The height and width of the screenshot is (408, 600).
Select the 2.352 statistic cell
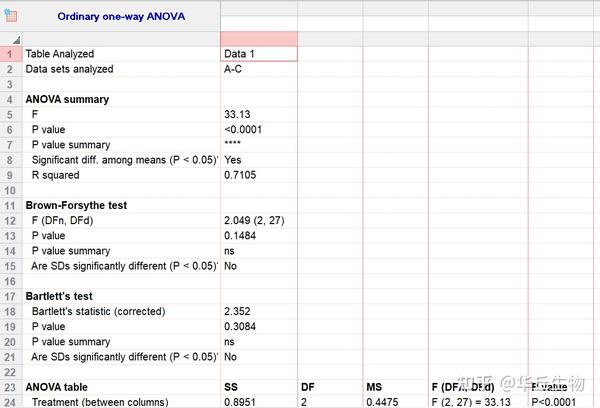tap(259, 312)
